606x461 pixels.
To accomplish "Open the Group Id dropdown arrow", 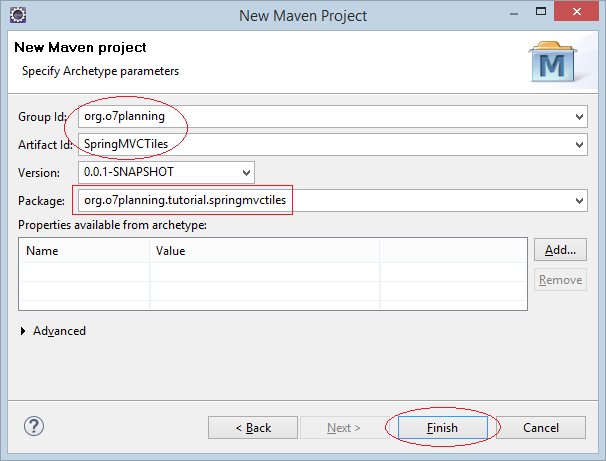I will click(579, 117).
